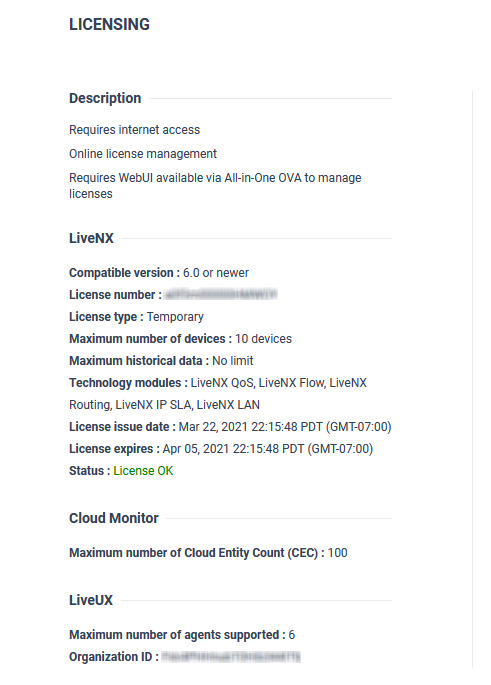Click the Online license management text
The height and width of the screenshot is (685, 491).
click(x=143, y=154)
